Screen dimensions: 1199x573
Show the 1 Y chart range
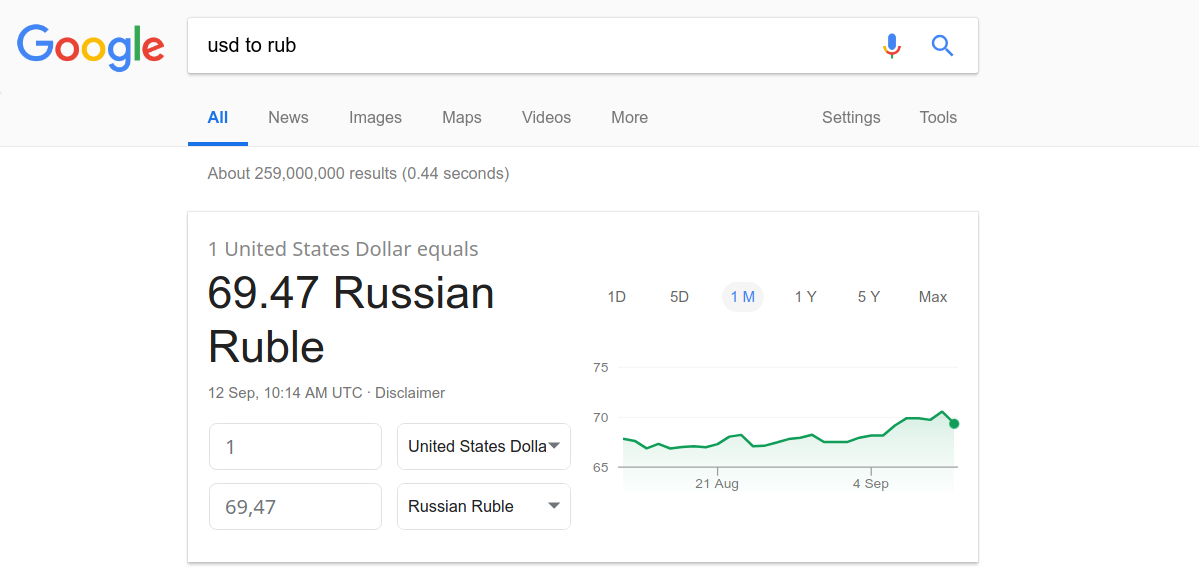point(805,297)
